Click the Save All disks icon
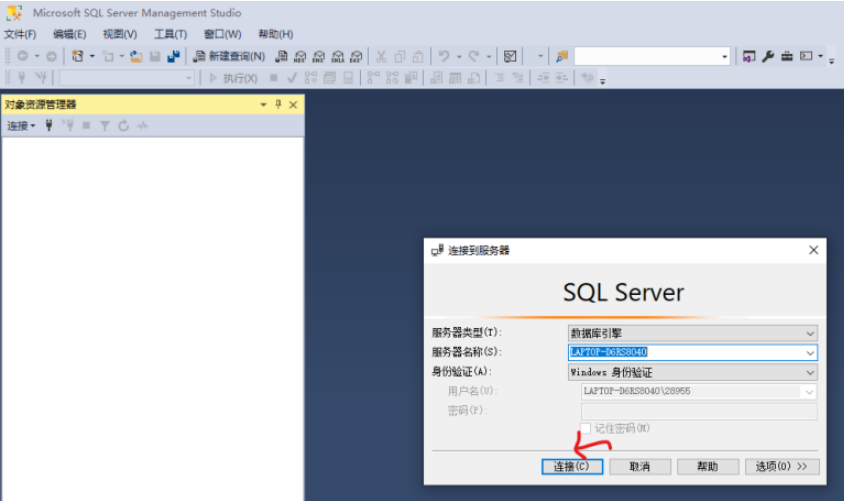 coord(173,56)
